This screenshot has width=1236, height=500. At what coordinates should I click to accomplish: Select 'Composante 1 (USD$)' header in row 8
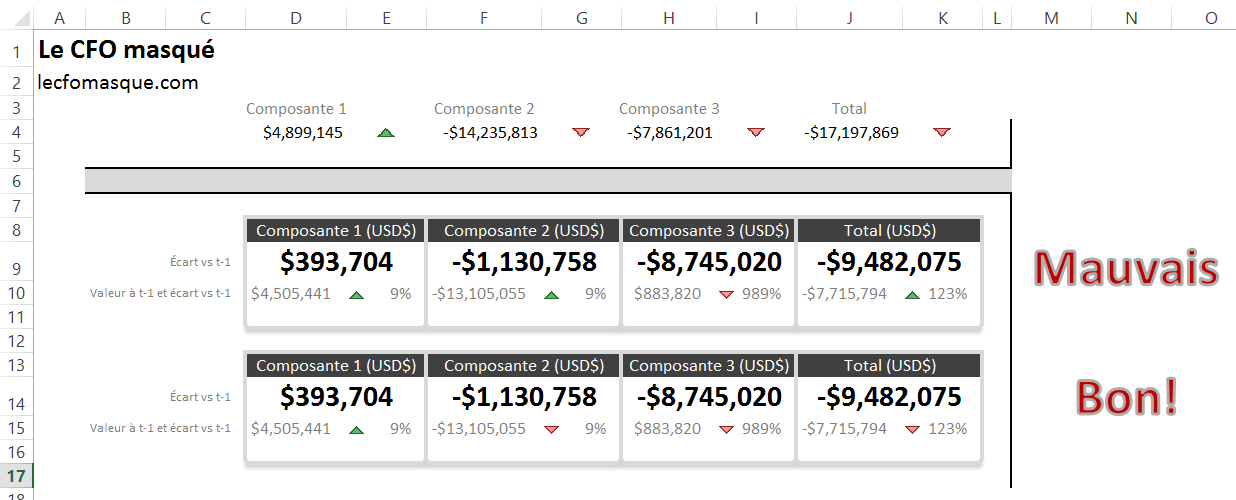tap(336, 231)
